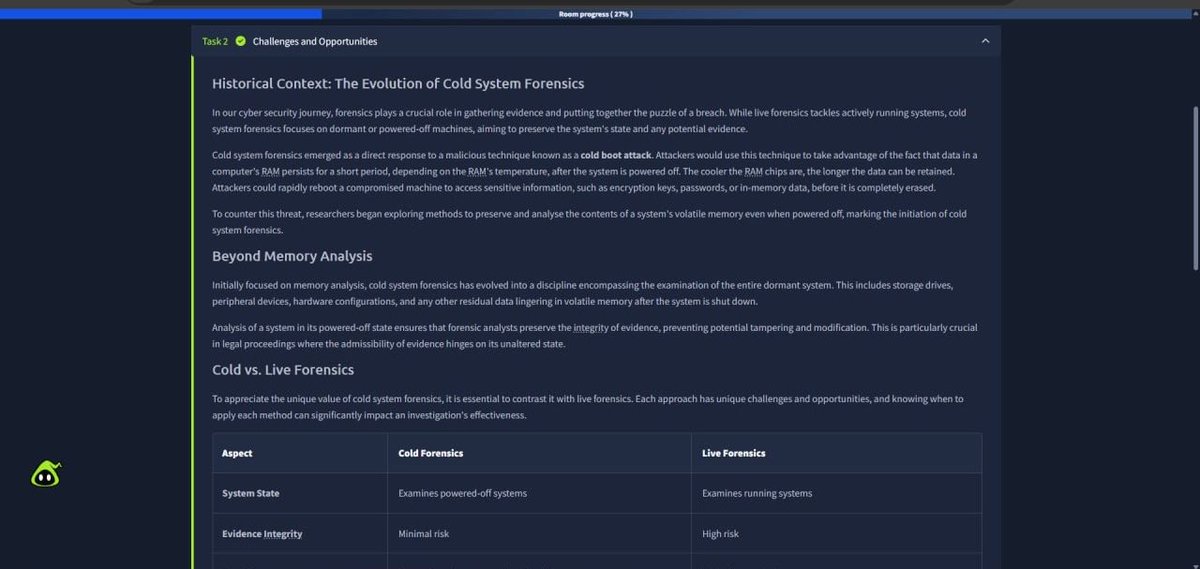
Task: Click the Live Forensics column header
Action: (734, 453)
